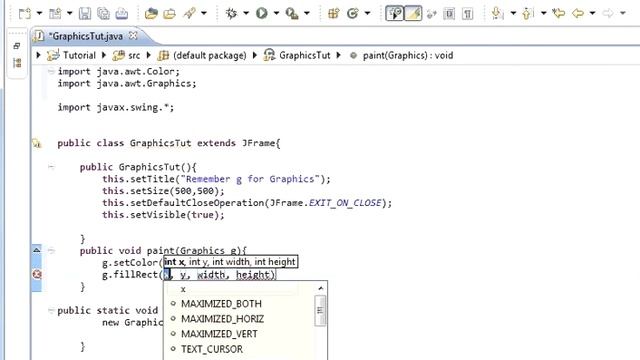Click the y parameter placeholder in fillRect

(183, 275)
